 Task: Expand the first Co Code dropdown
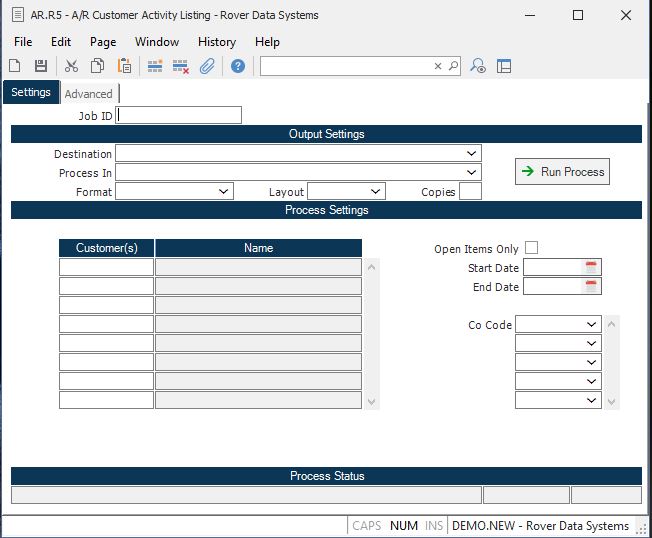pyautogui.click(x=591, y=325)
